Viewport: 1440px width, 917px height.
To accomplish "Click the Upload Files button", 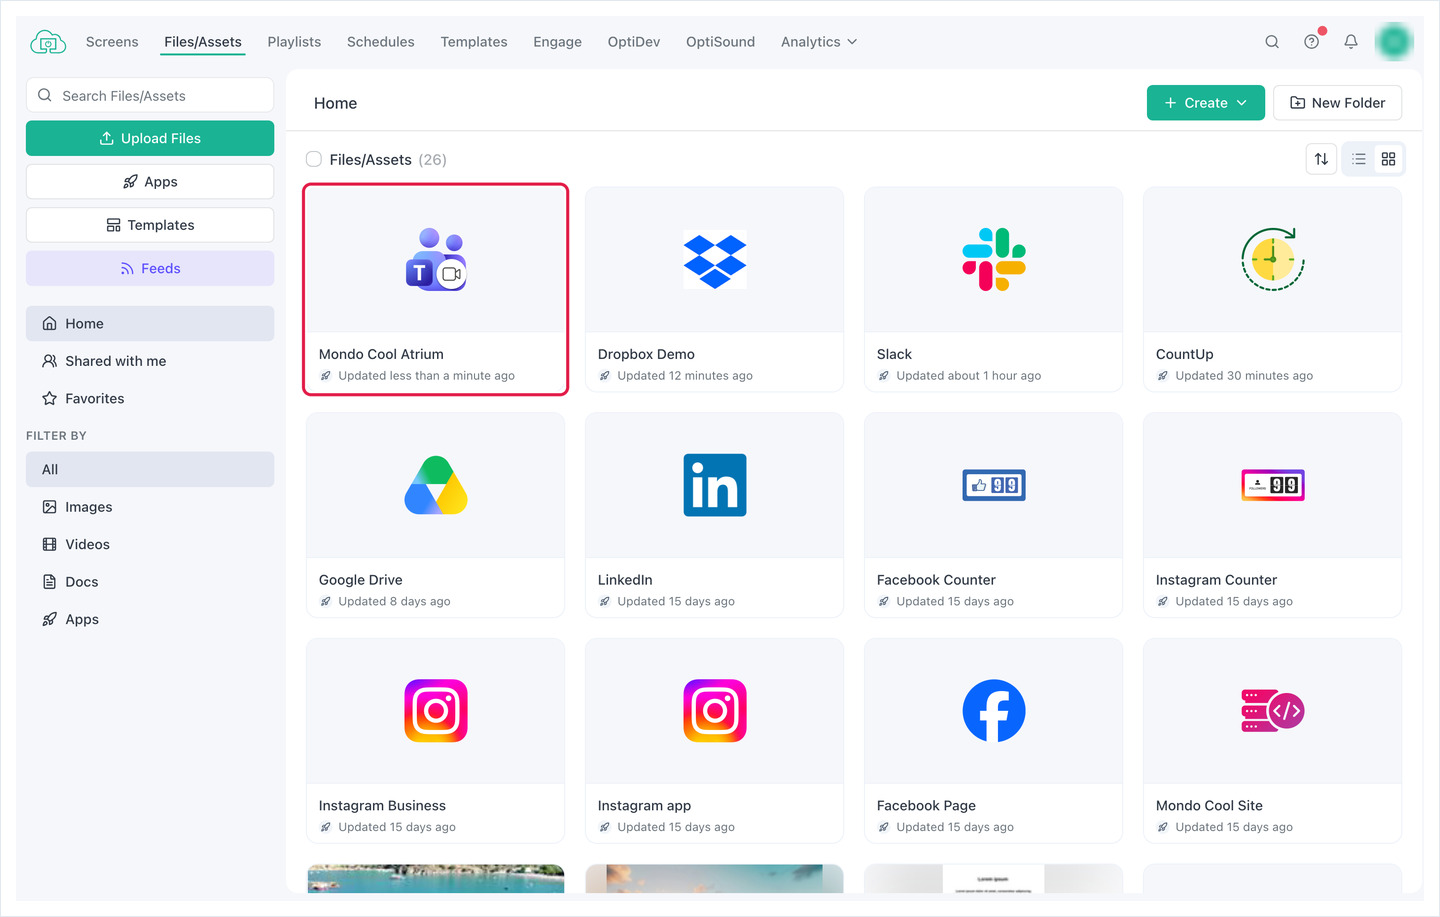I will pos(150,138).
